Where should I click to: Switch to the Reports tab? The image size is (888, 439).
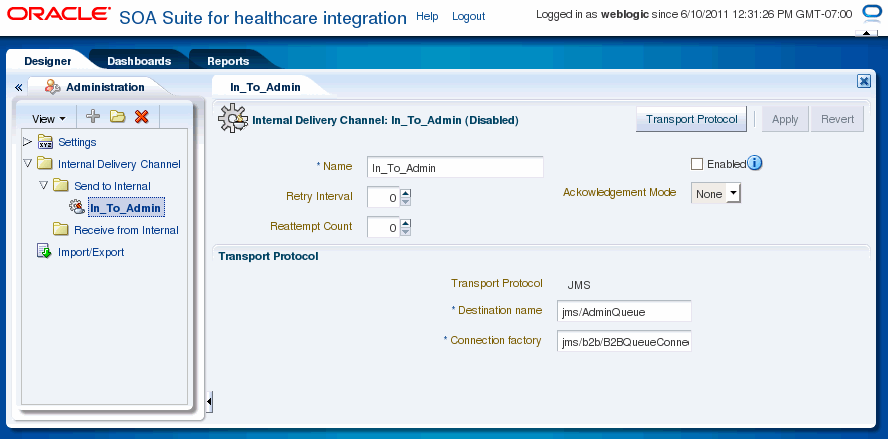coord(228,61)
